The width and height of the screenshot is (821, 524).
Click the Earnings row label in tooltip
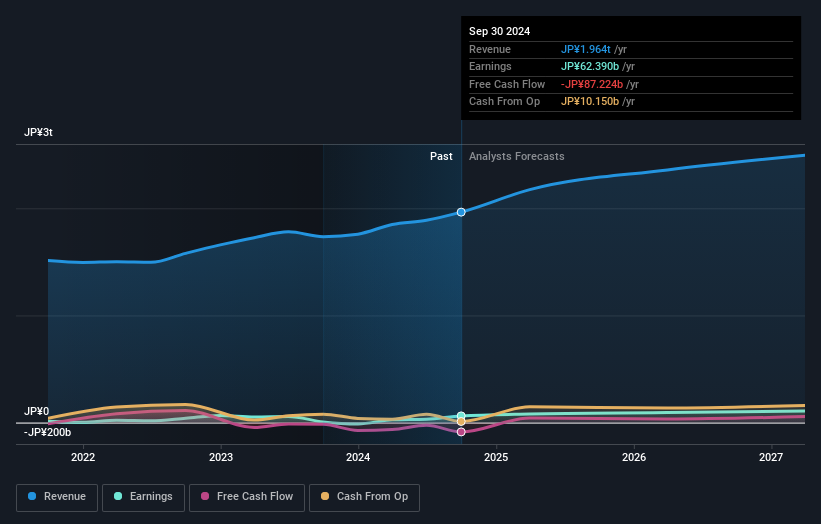pos(490,66)
